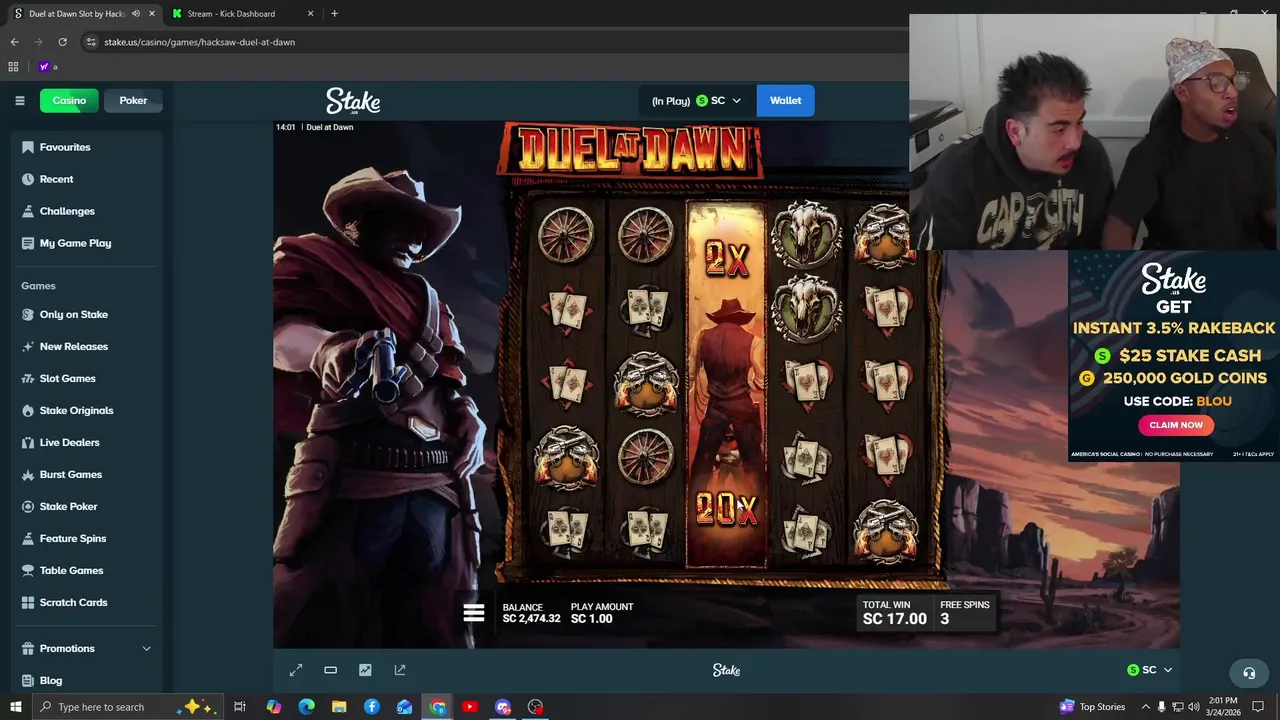1280x720 pixels.
Task: Open My Game Play
Action: (x=75, y=243)
